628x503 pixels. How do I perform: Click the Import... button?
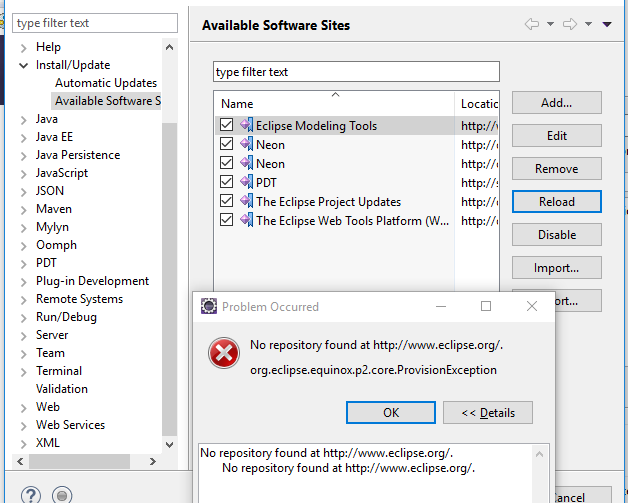pyautogui.click(x=556, y=268)
